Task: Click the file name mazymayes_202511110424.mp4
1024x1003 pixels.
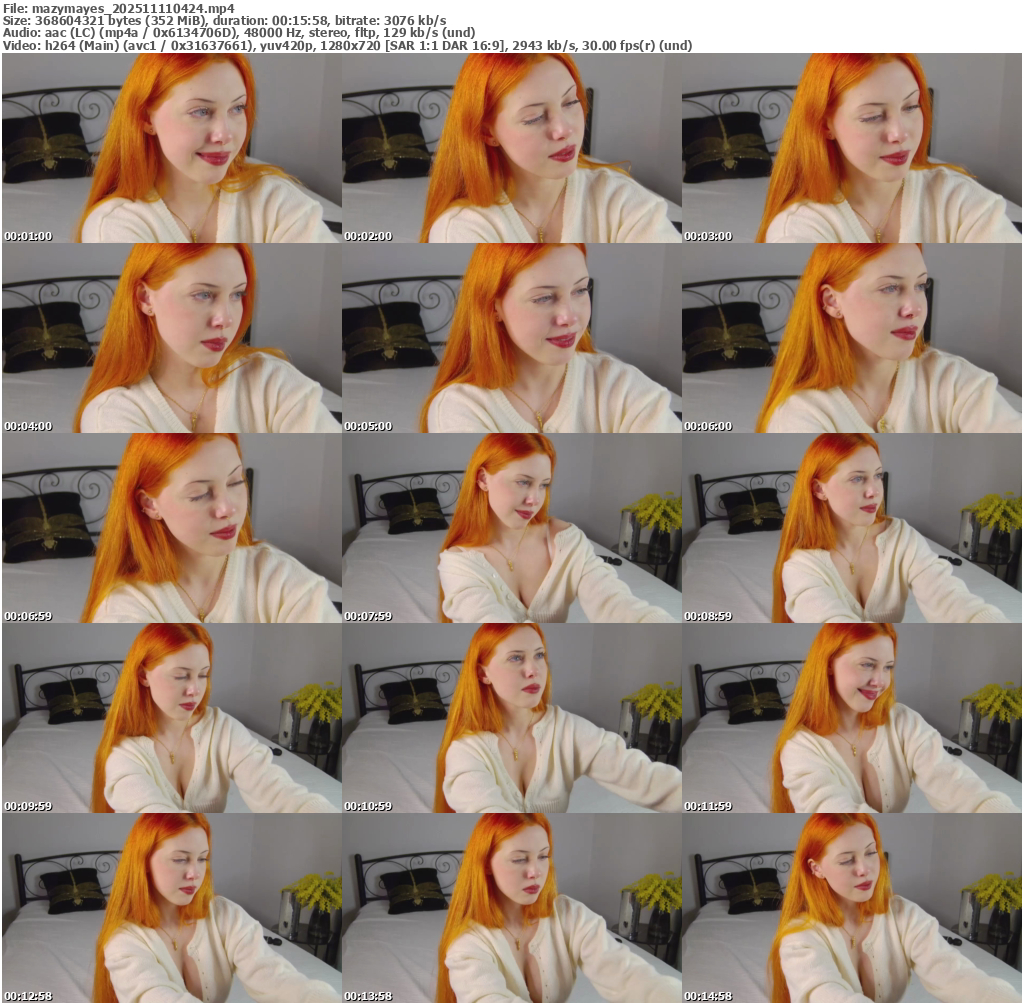Action: coord(131,8)
